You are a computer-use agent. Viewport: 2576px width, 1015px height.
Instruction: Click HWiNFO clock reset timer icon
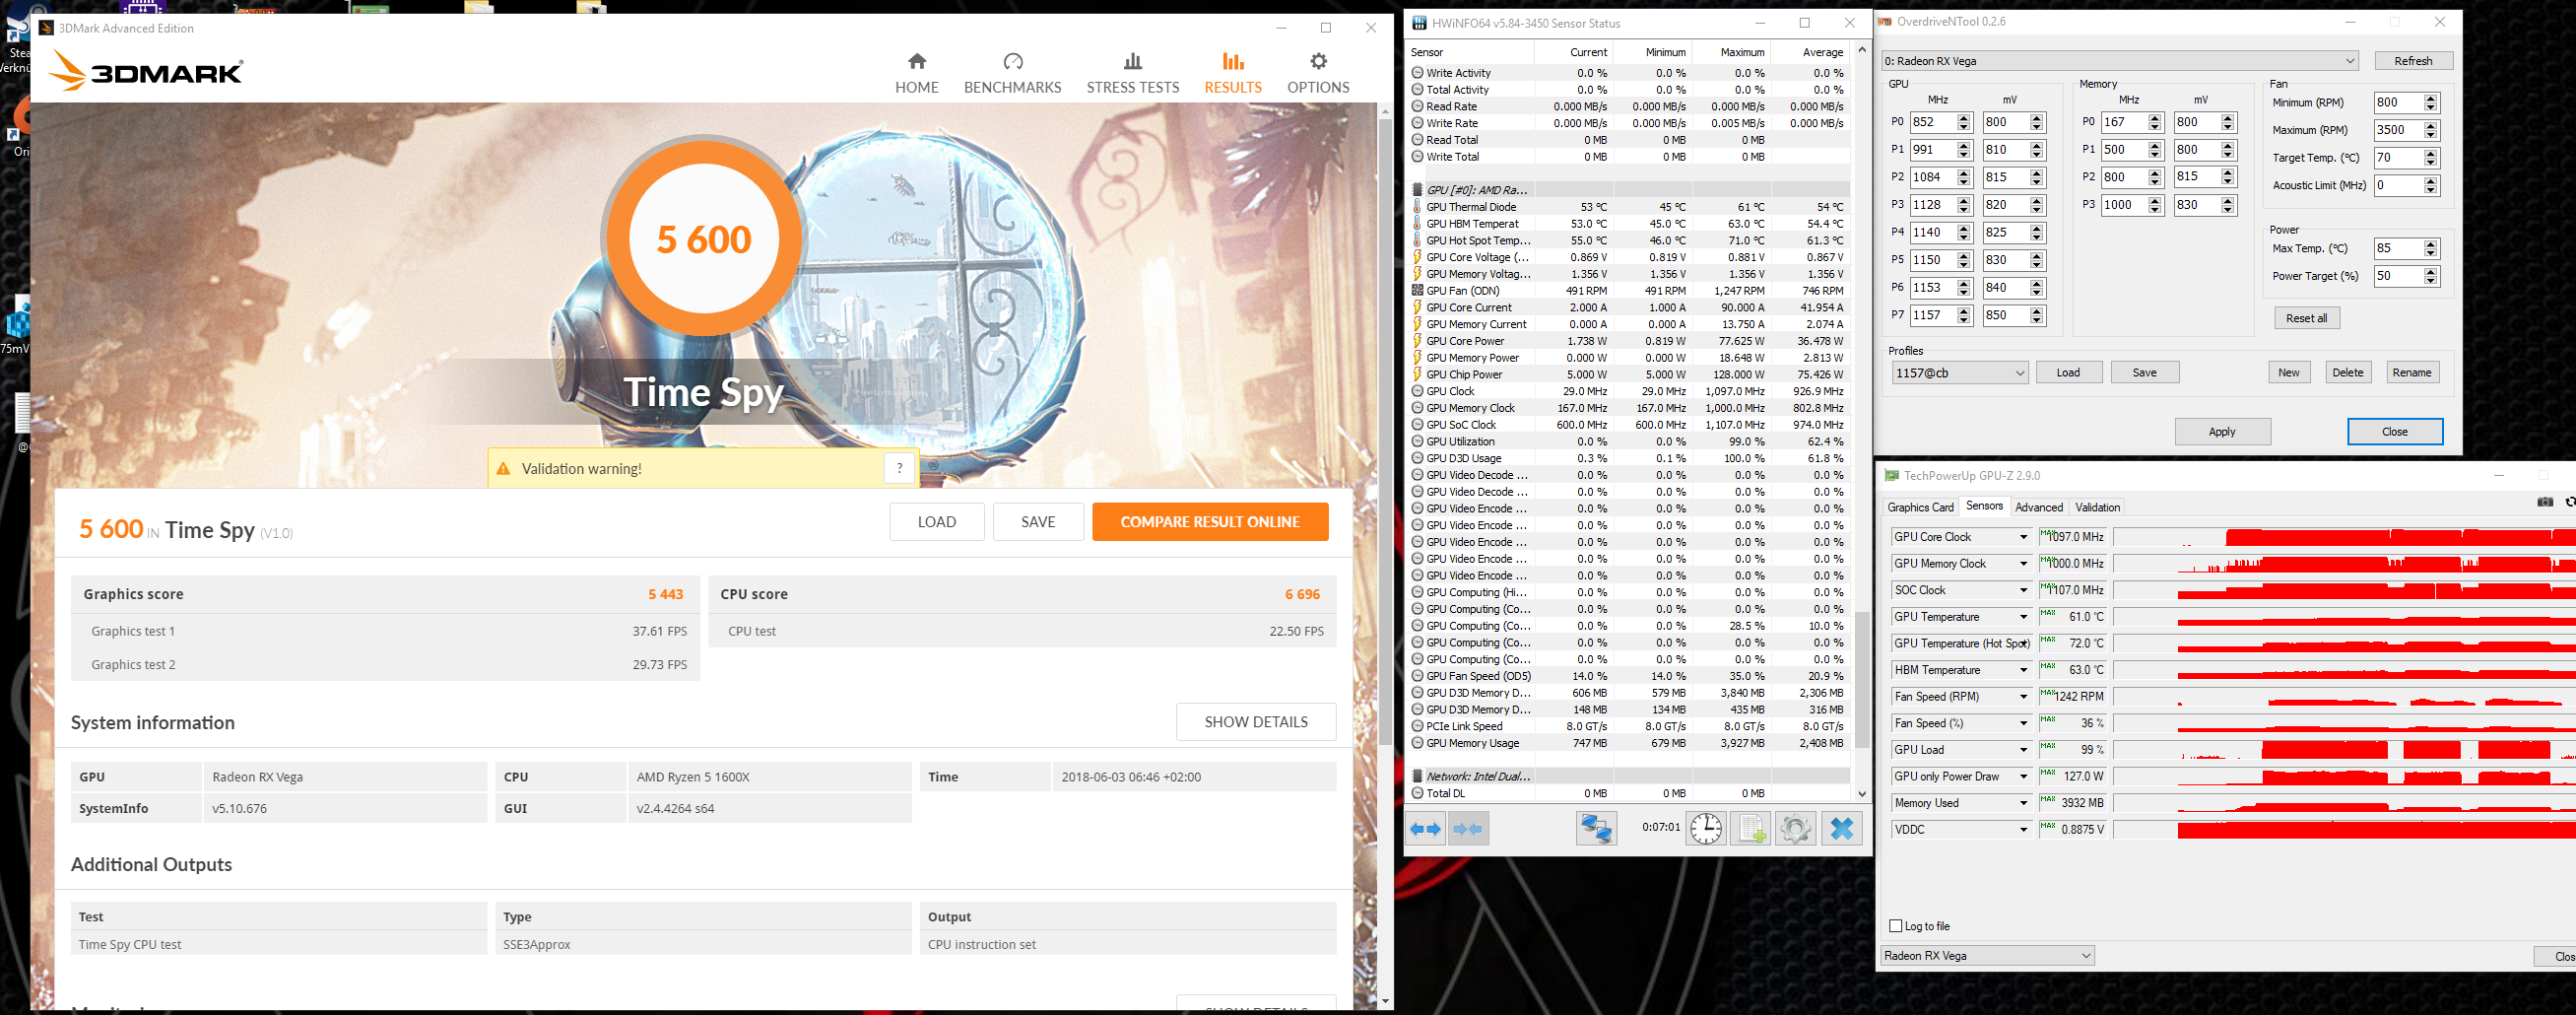pyautogui.click(x=1705, y=829)
